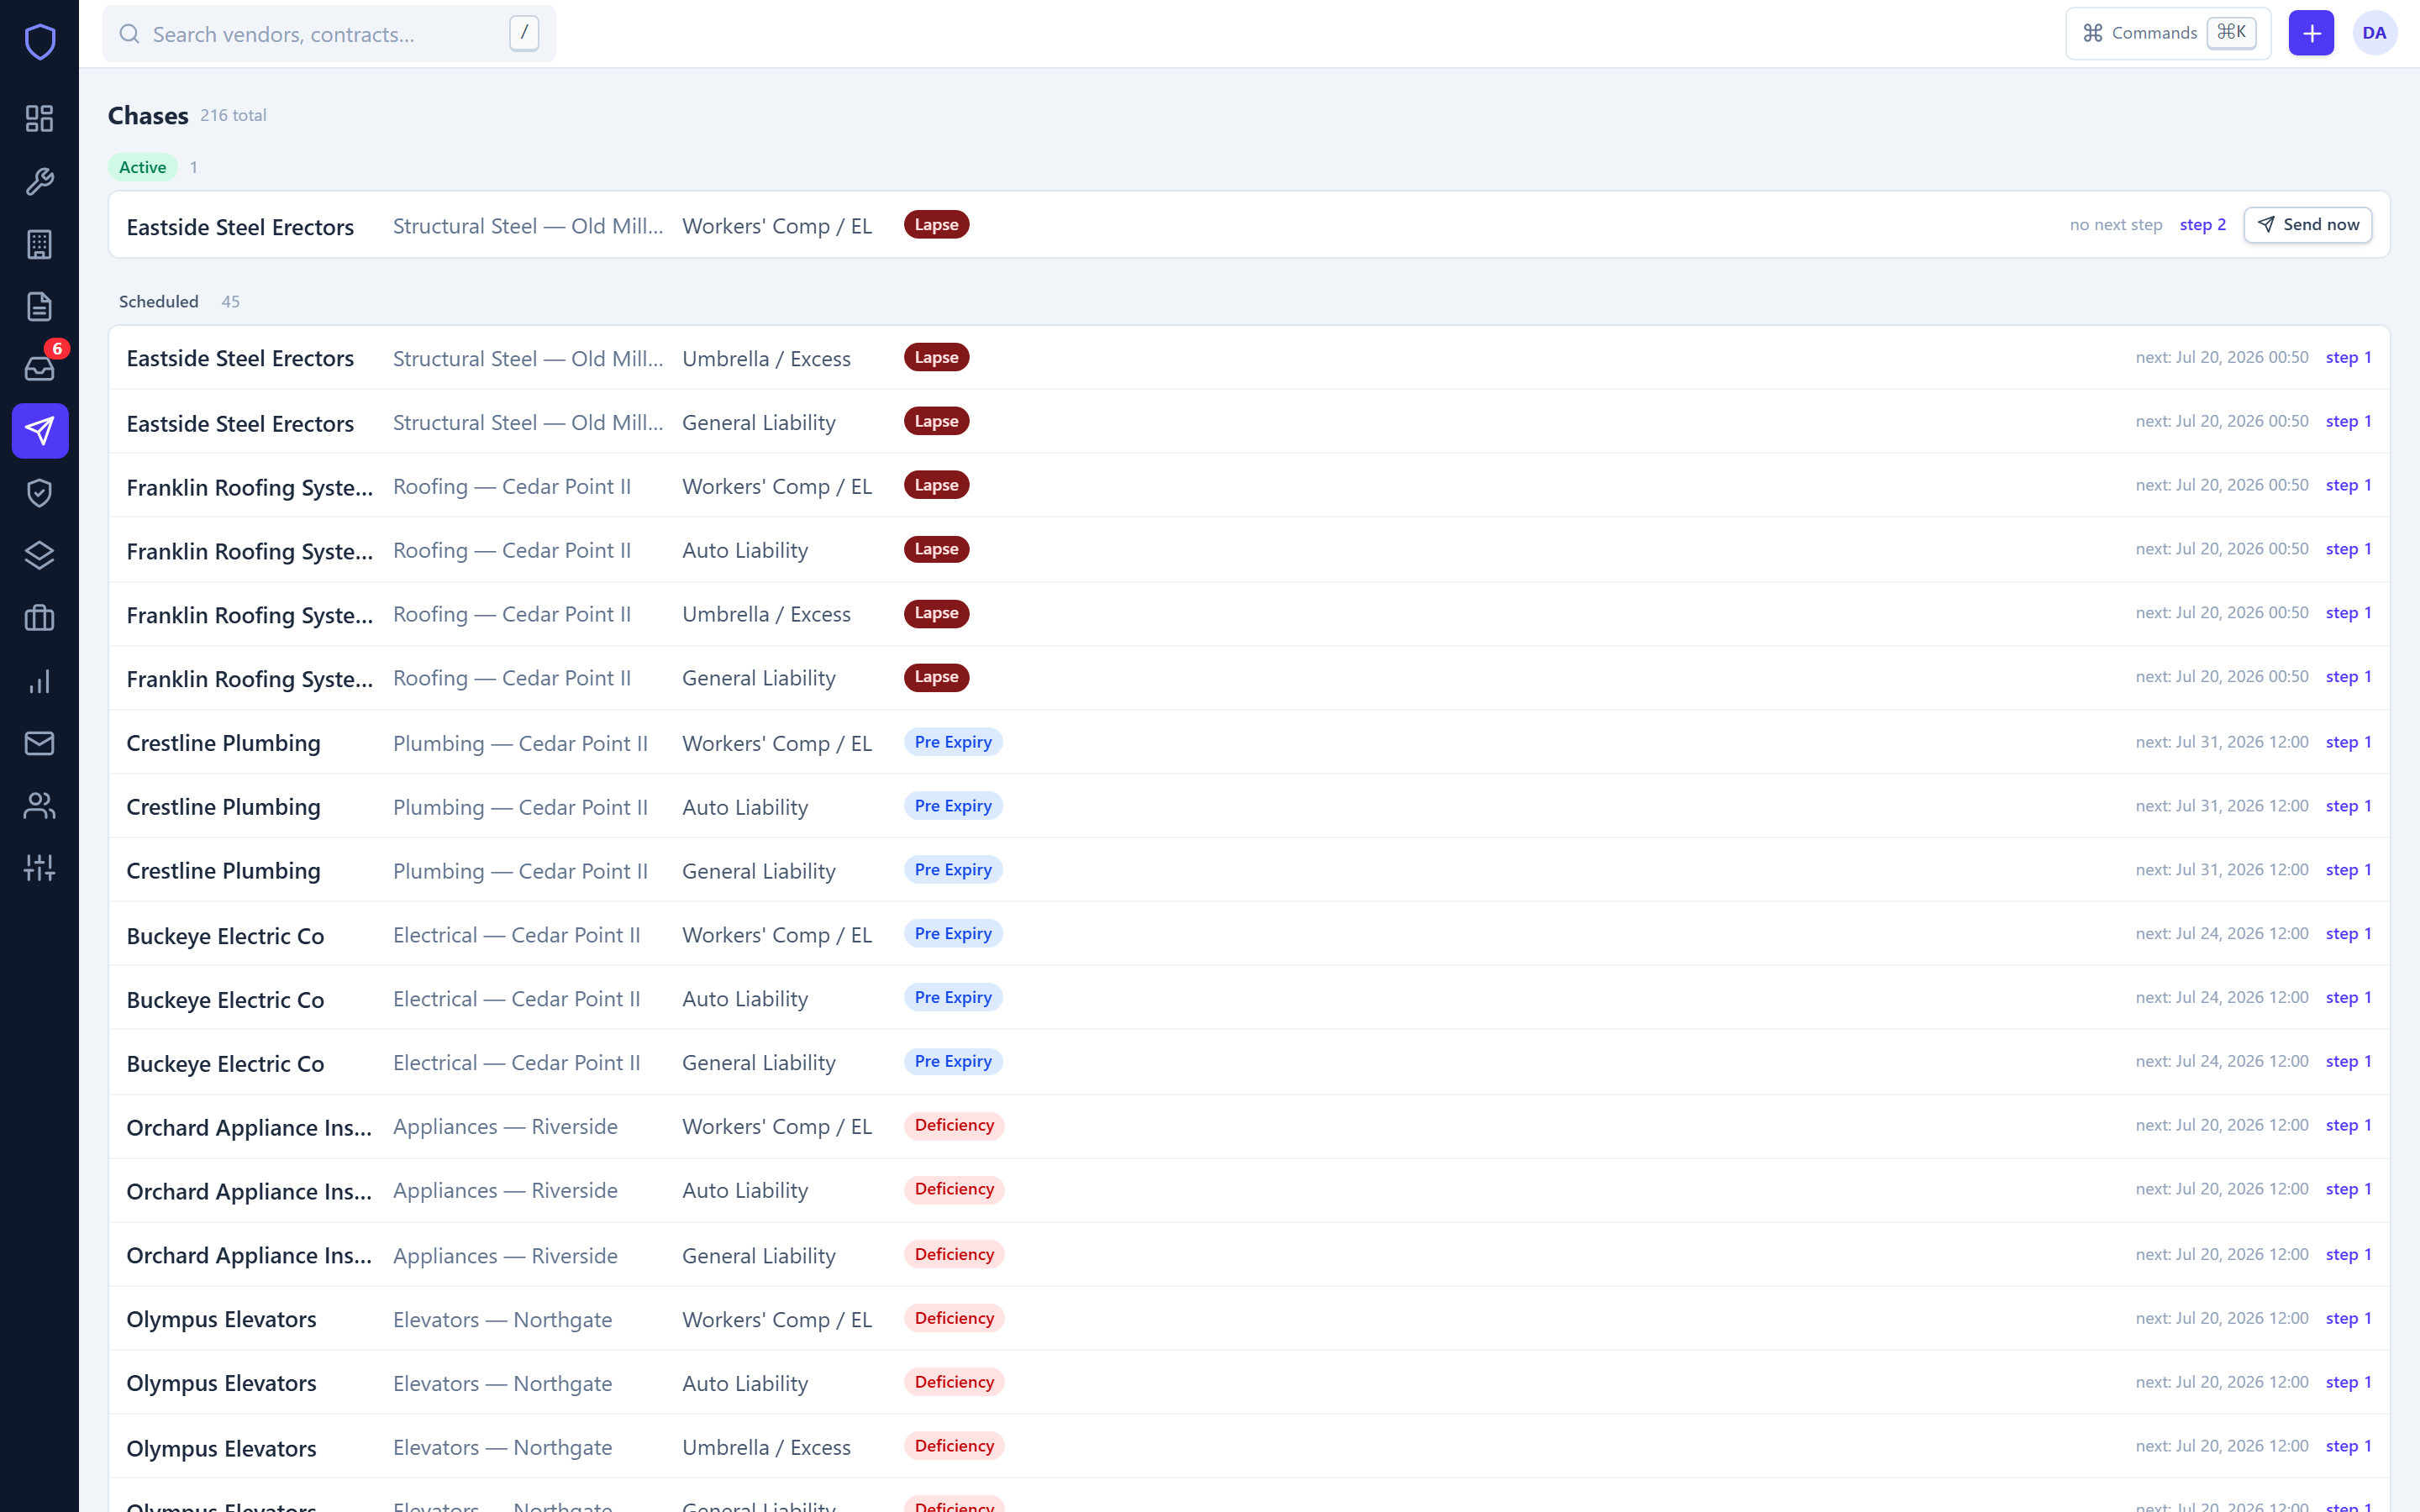Image resolution: width=2420 pixels, height=1512 pixels.
Task: Click step 2 link on the active chase
Action: pyautogui.click(x=2202, y=225)
